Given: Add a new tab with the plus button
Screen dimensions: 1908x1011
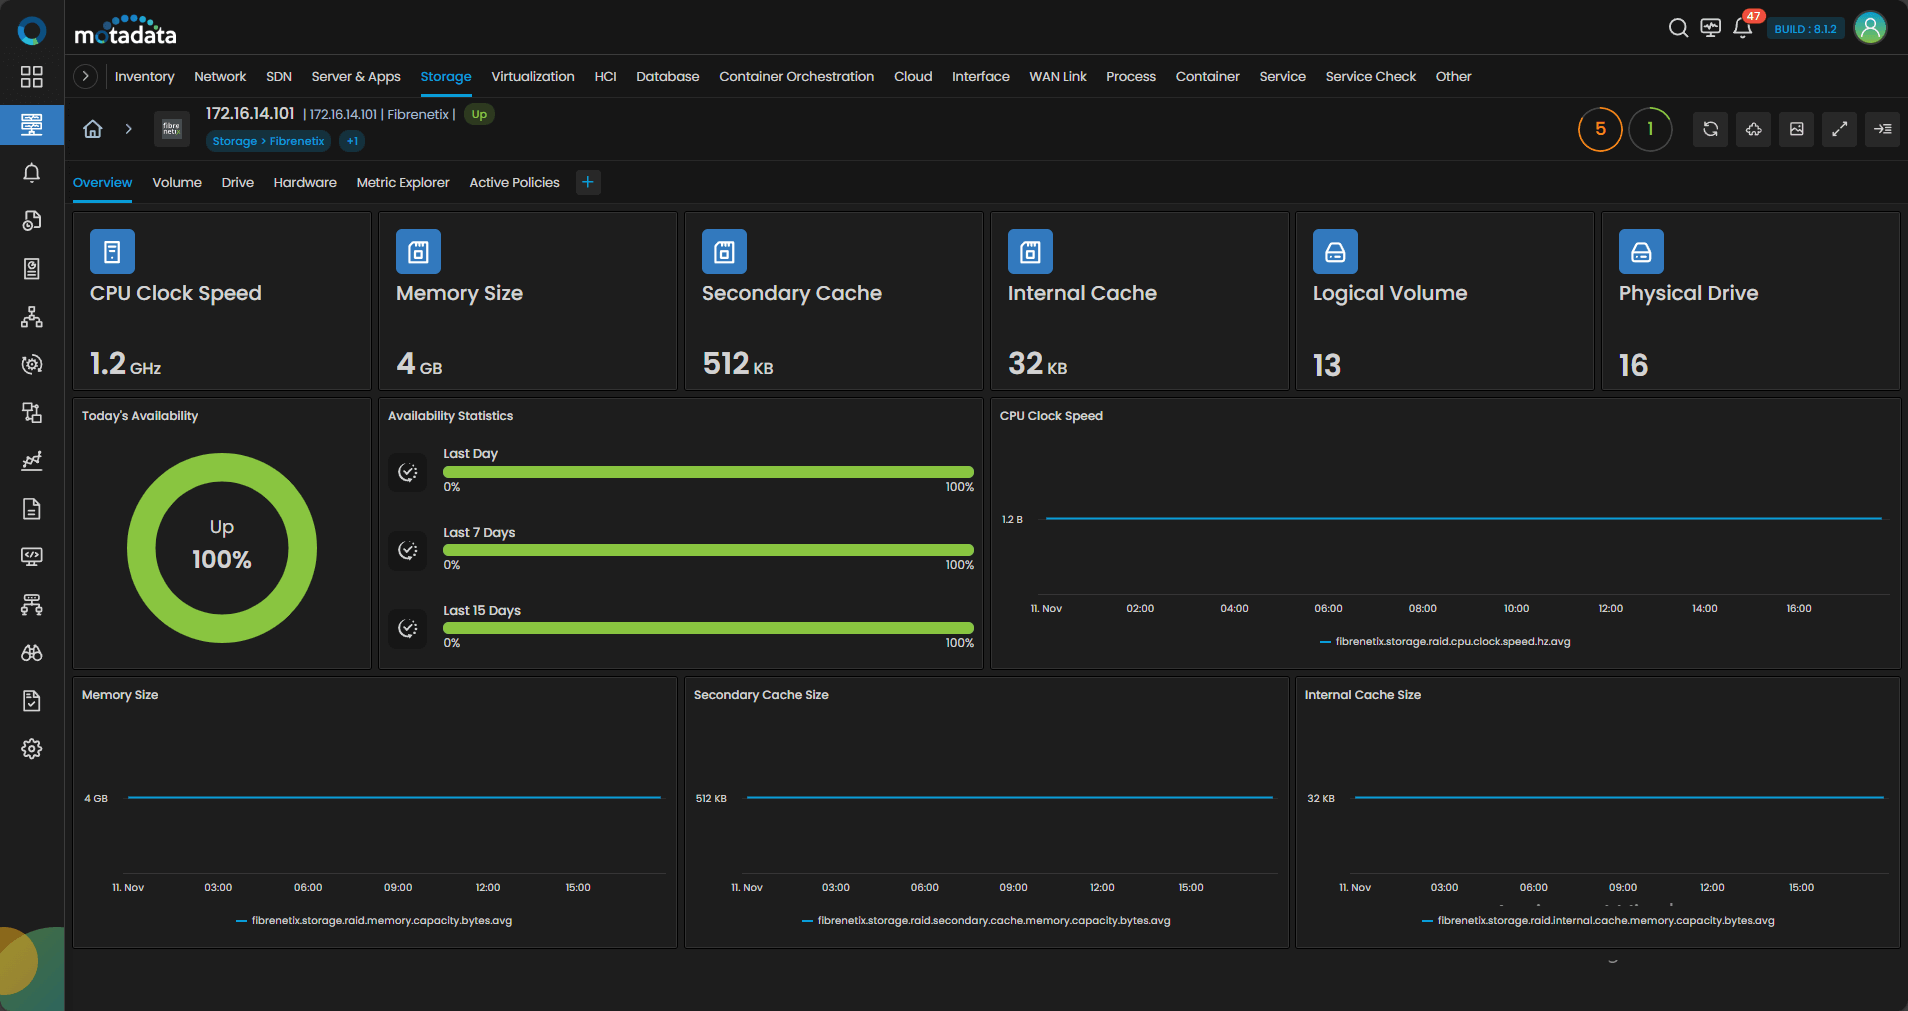Looking at the screenshot, I should click(588, 182).
